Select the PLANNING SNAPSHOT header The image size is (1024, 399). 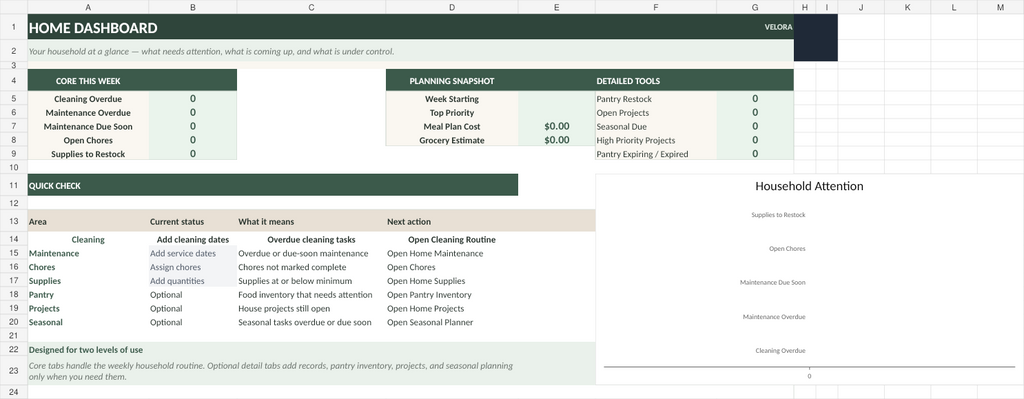[451, 81]
